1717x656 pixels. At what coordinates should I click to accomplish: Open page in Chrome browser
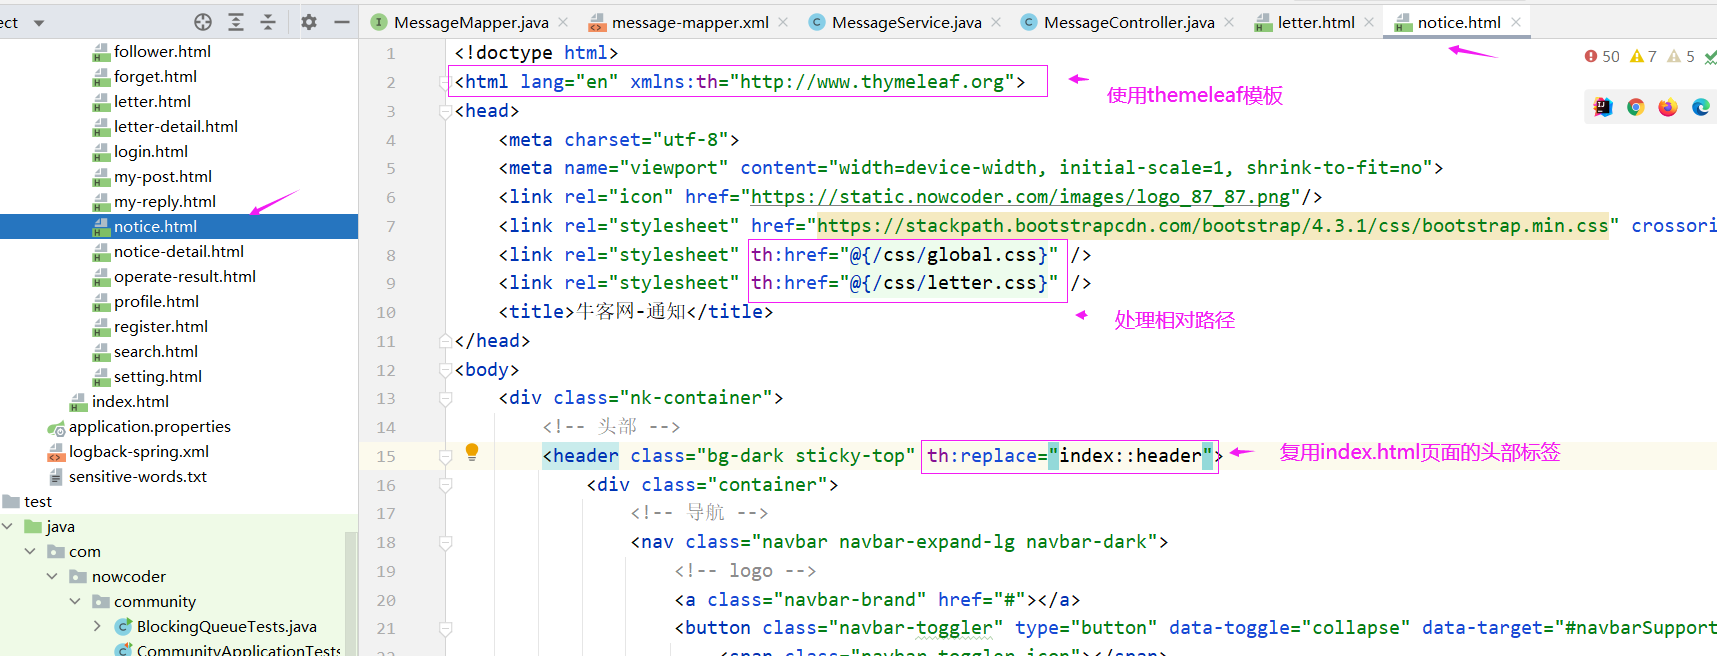1636,107
